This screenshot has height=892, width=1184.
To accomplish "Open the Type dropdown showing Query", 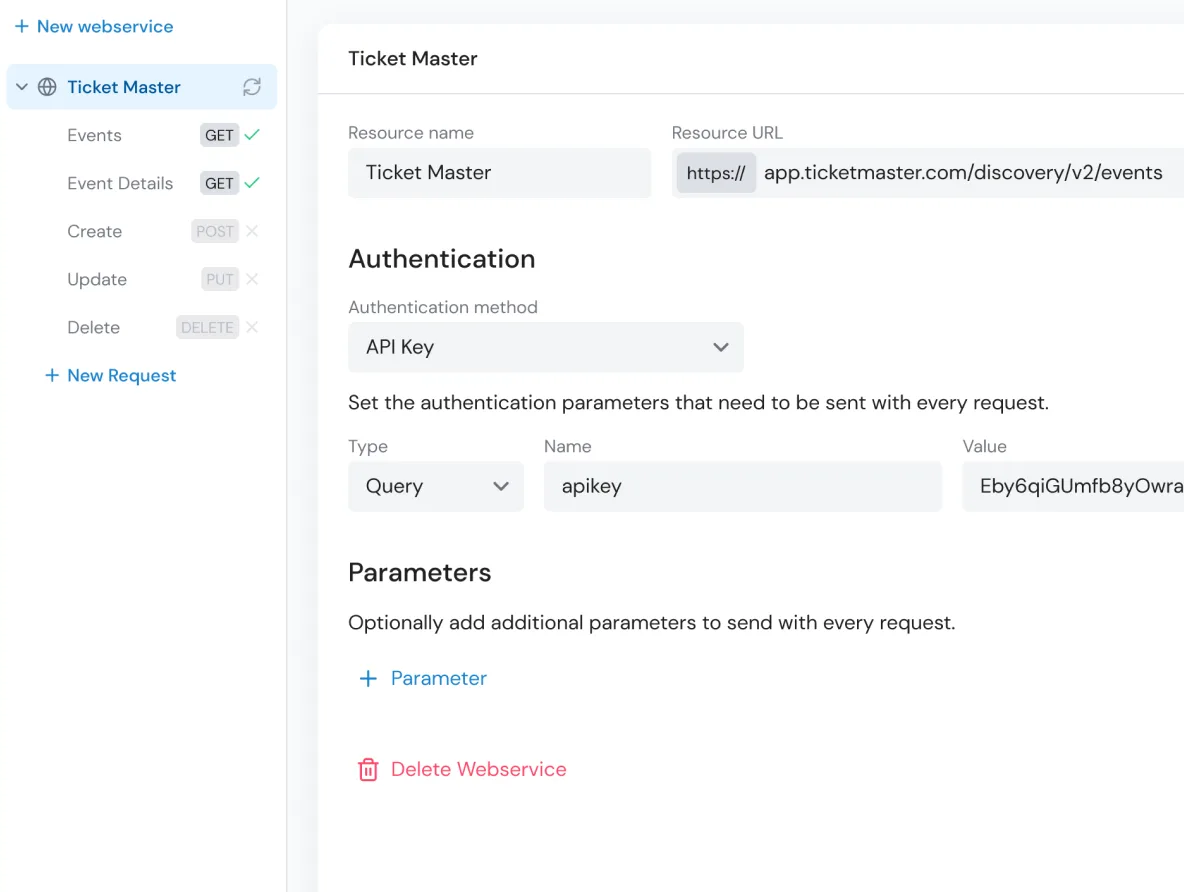I will tap(435, 486).
